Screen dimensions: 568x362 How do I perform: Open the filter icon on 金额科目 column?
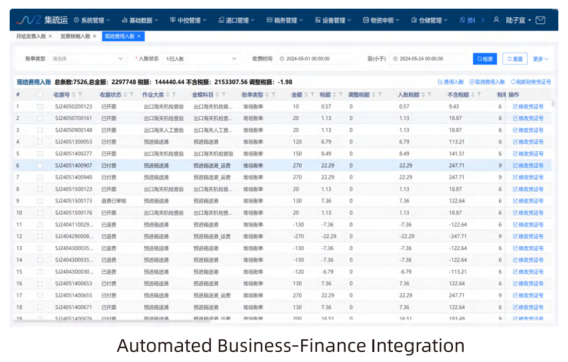point(224,95)
